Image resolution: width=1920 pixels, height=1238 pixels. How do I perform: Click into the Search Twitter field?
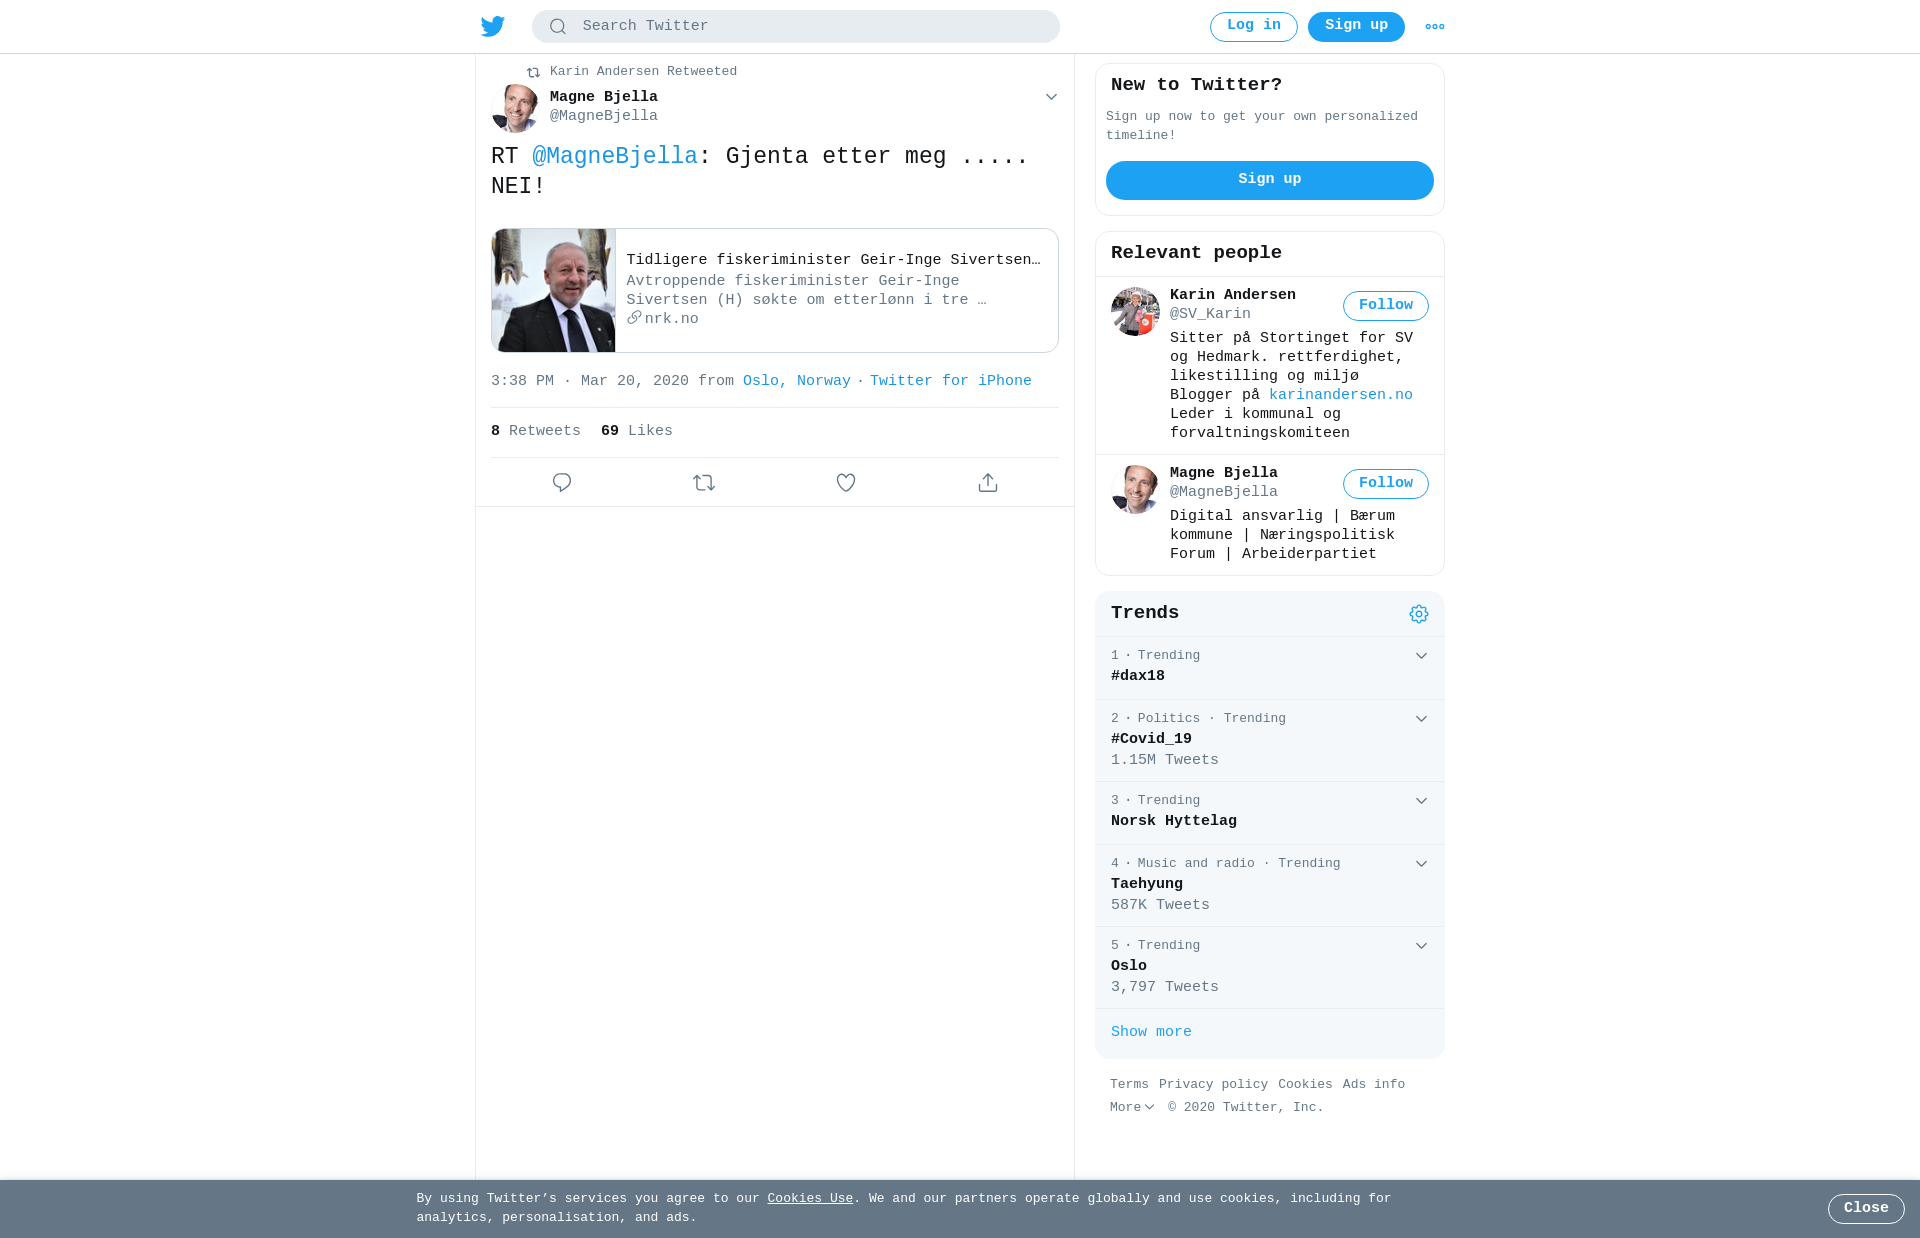click(x=796, y=27)
